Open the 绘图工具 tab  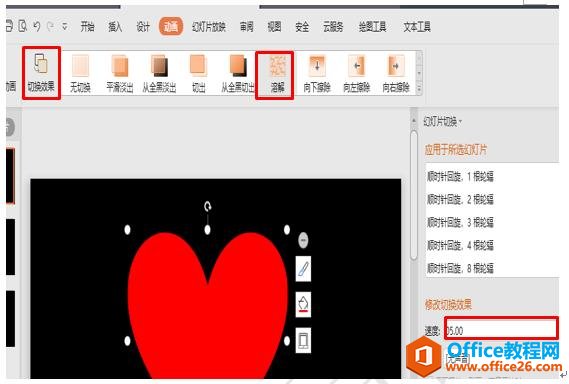[372, 26]
